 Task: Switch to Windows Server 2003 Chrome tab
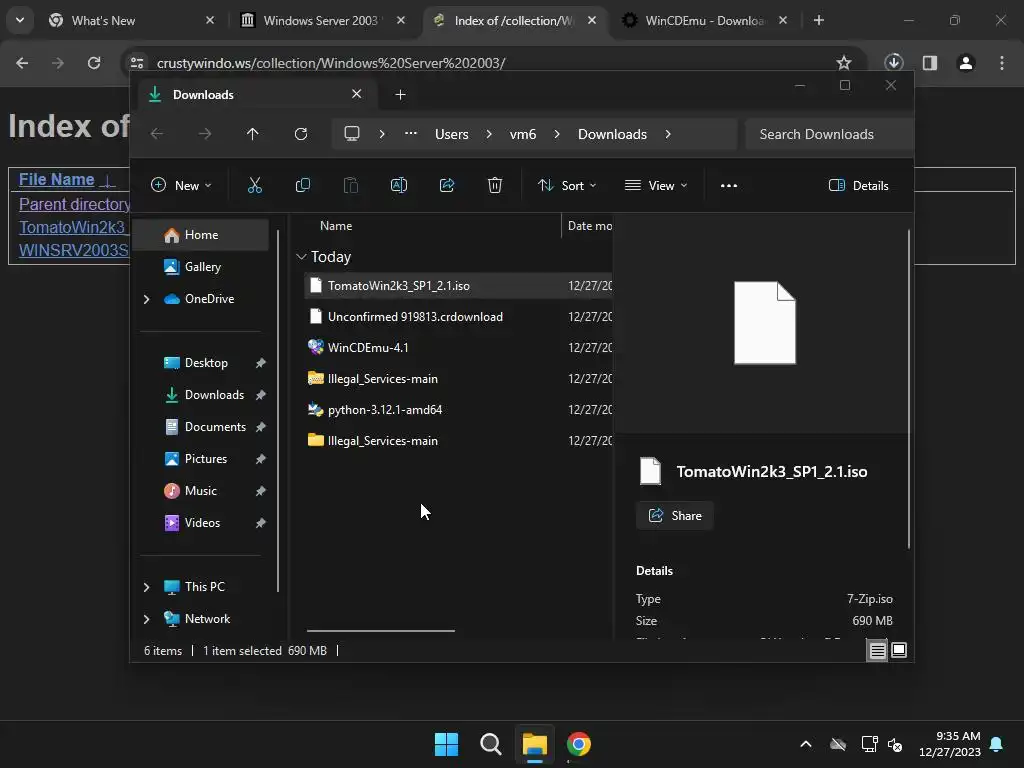(323, 20)
